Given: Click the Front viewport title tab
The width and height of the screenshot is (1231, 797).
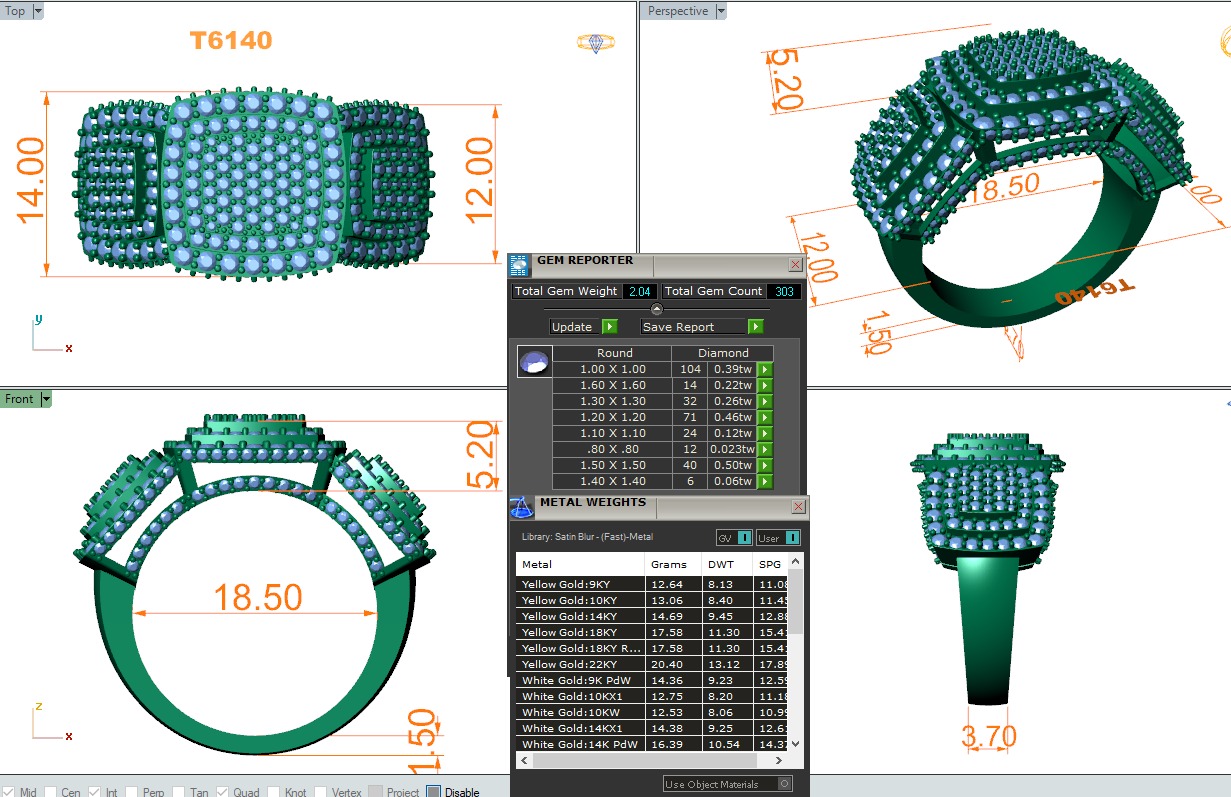Looking at the screenshot, I should 19,399.
